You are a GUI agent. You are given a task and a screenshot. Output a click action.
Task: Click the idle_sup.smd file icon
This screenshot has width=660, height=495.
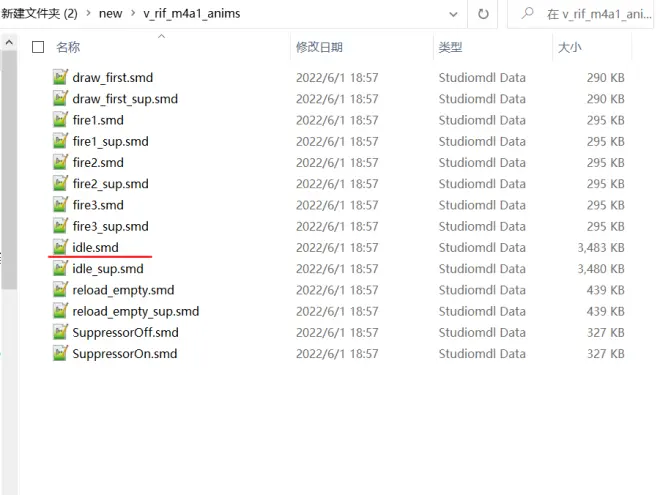coord(60,269)
